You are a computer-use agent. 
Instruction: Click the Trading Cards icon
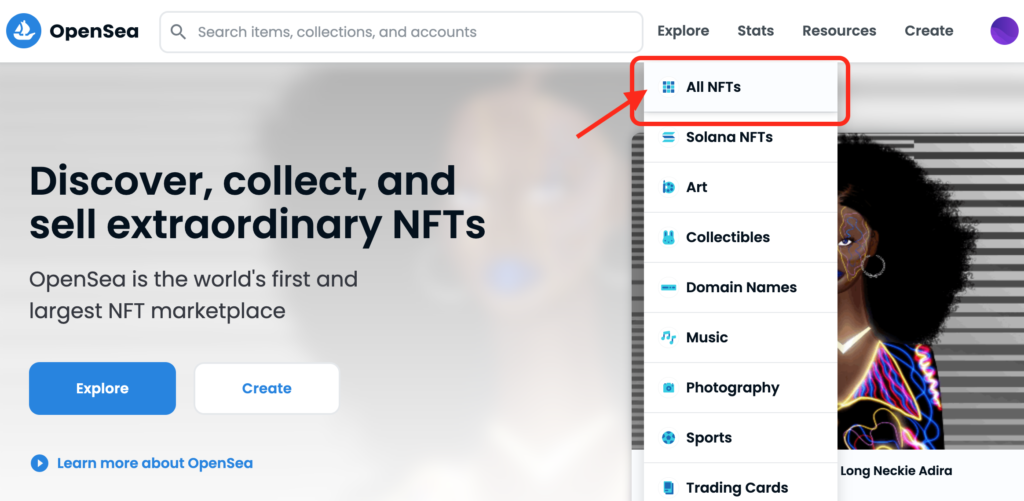668,488
